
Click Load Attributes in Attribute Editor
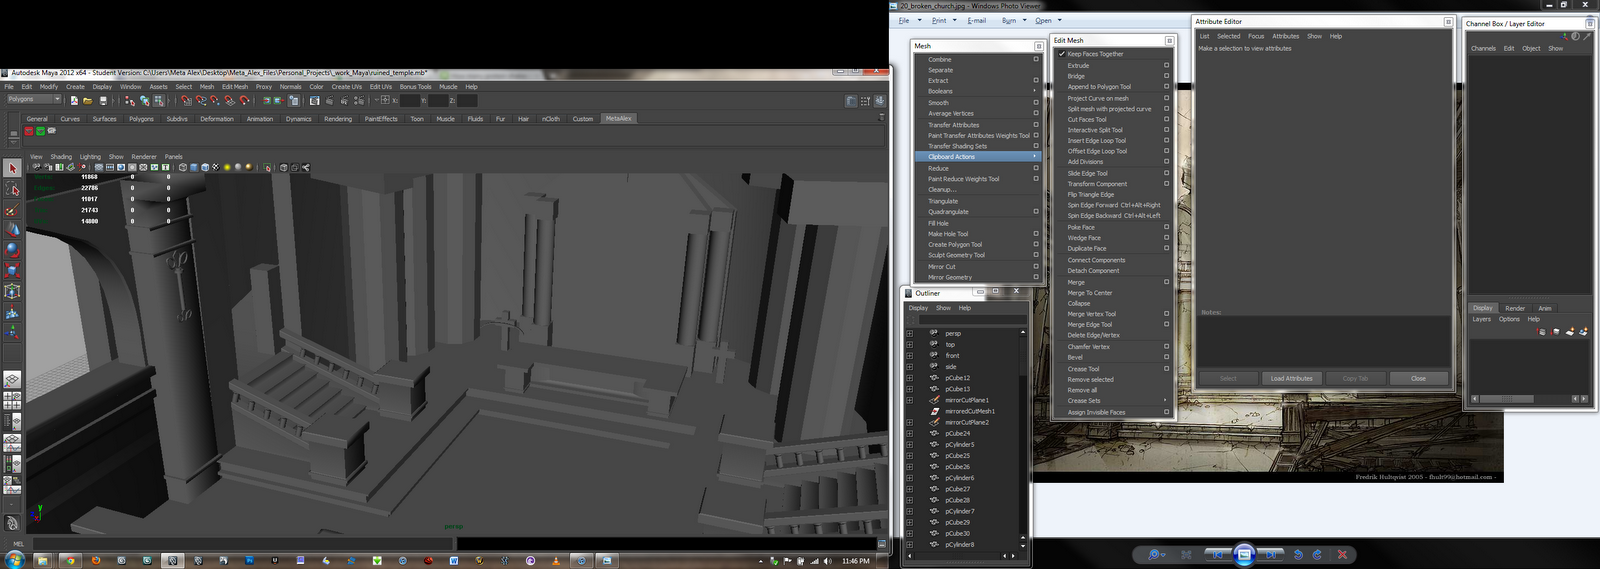(1291, 378)
